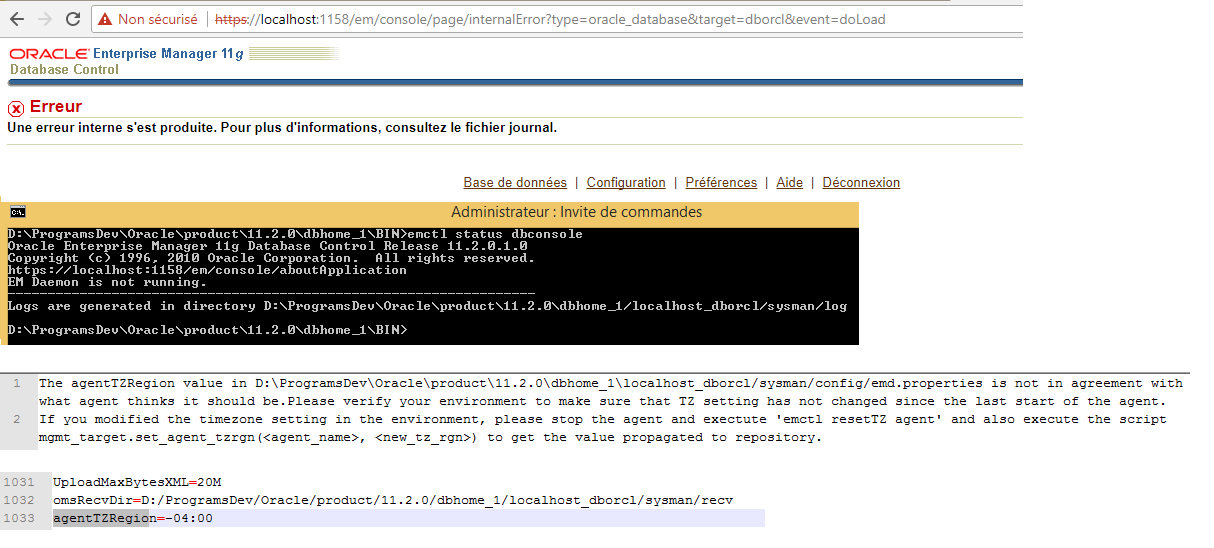Click the agentTZRegion=-04:00 line
1214x548 pixels.
pos(133,518)
